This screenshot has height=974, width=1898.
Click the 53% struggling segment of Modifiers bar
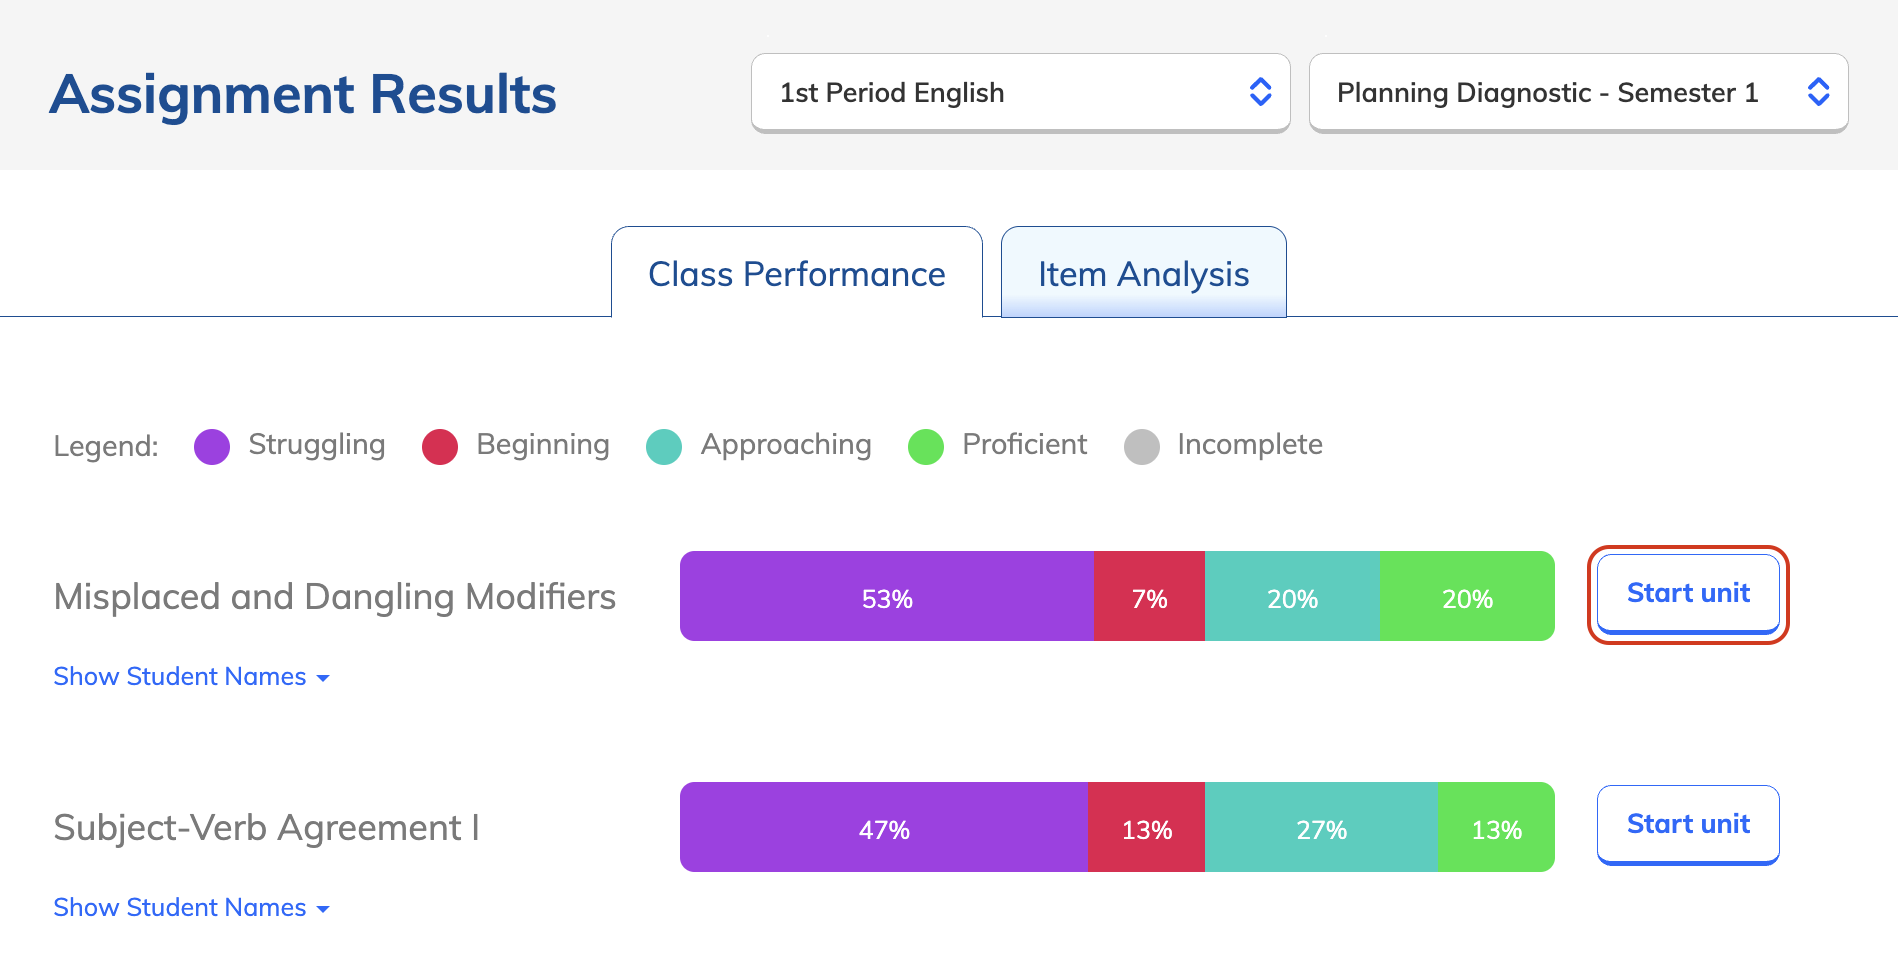tap(887, 597)
